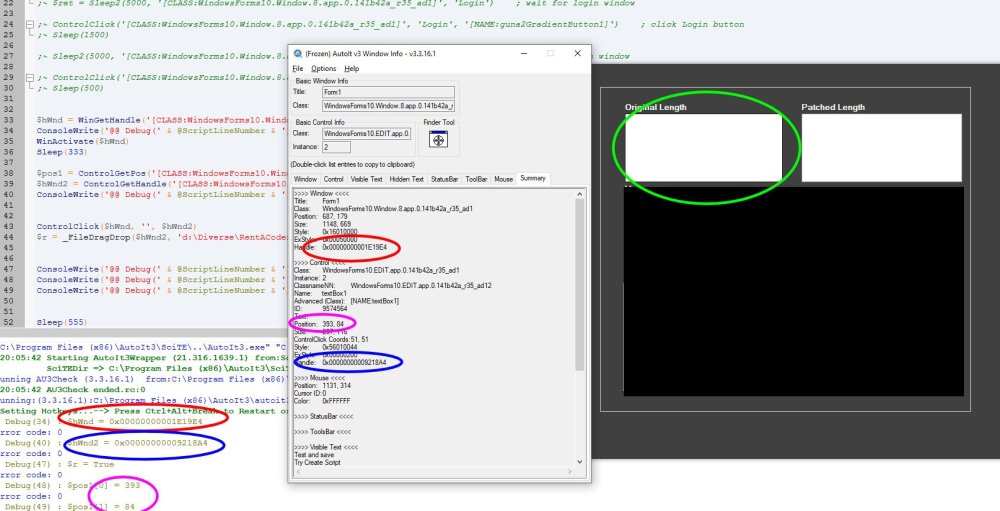Click the AutoIt Window Info title bar icon
This screenshot has height=511, width=1000.
coord(297,53)
